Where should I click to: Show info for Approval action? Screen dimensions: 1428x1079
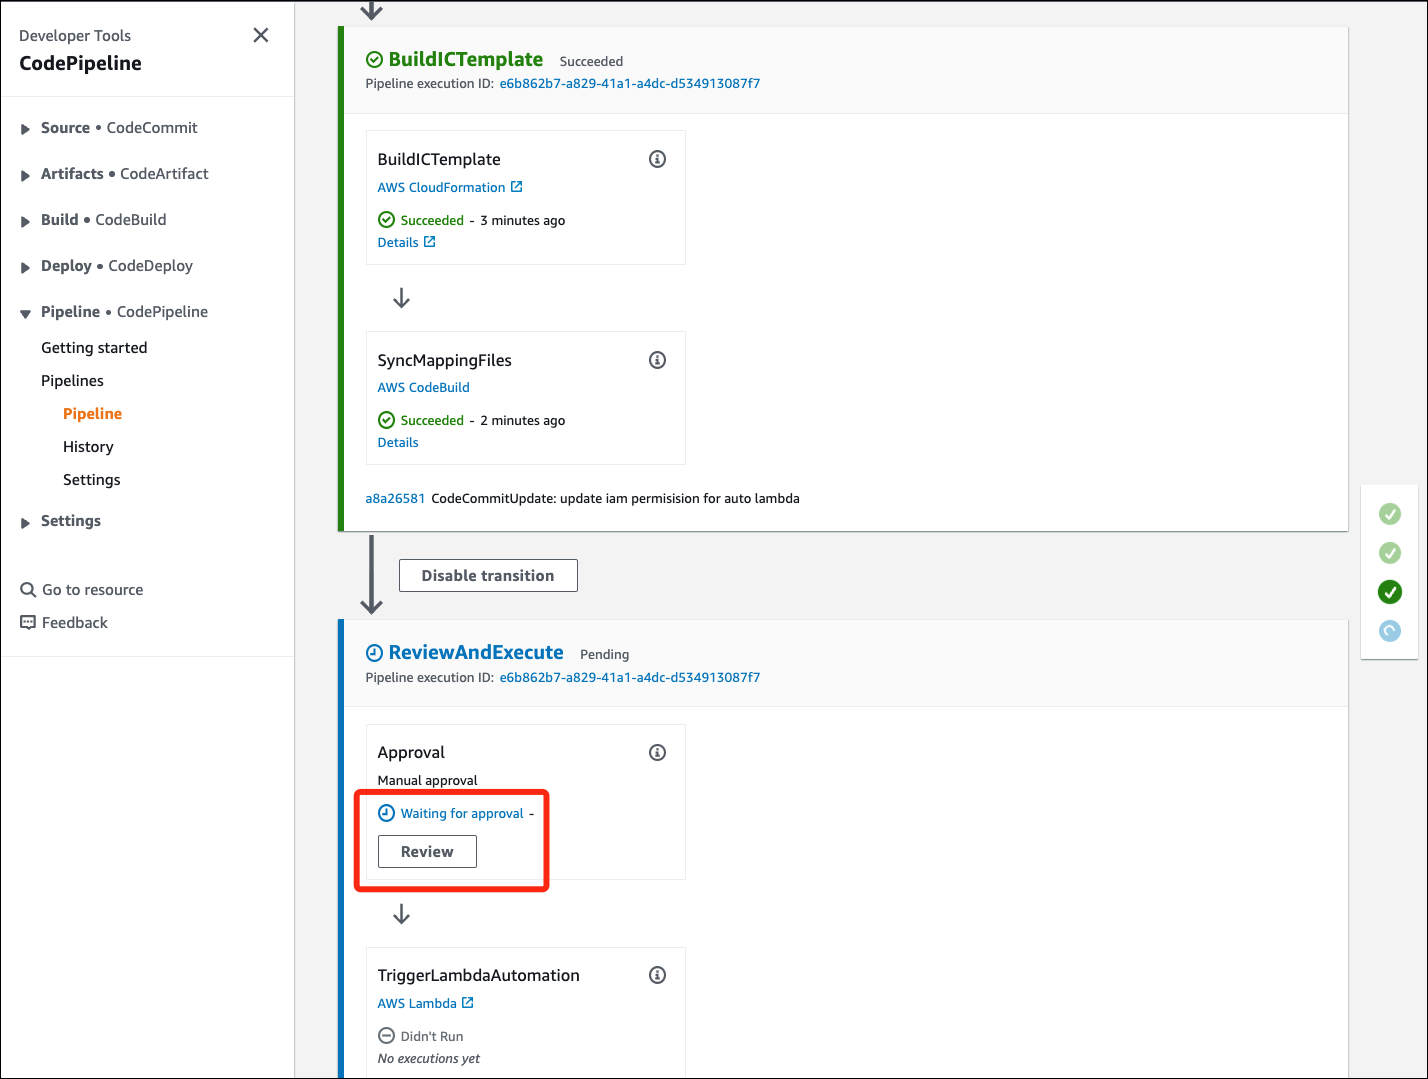click(x=657, y=752)
